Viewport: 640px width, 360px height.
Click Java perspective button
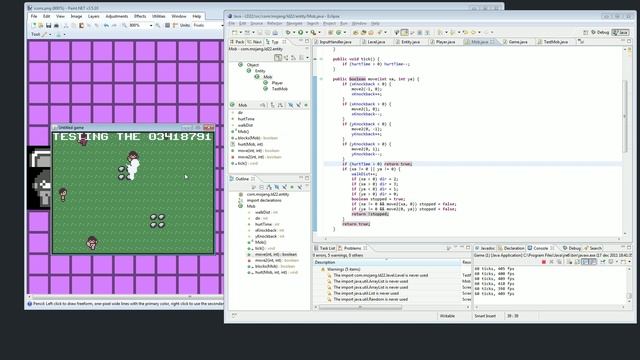[x=620, y=32]
